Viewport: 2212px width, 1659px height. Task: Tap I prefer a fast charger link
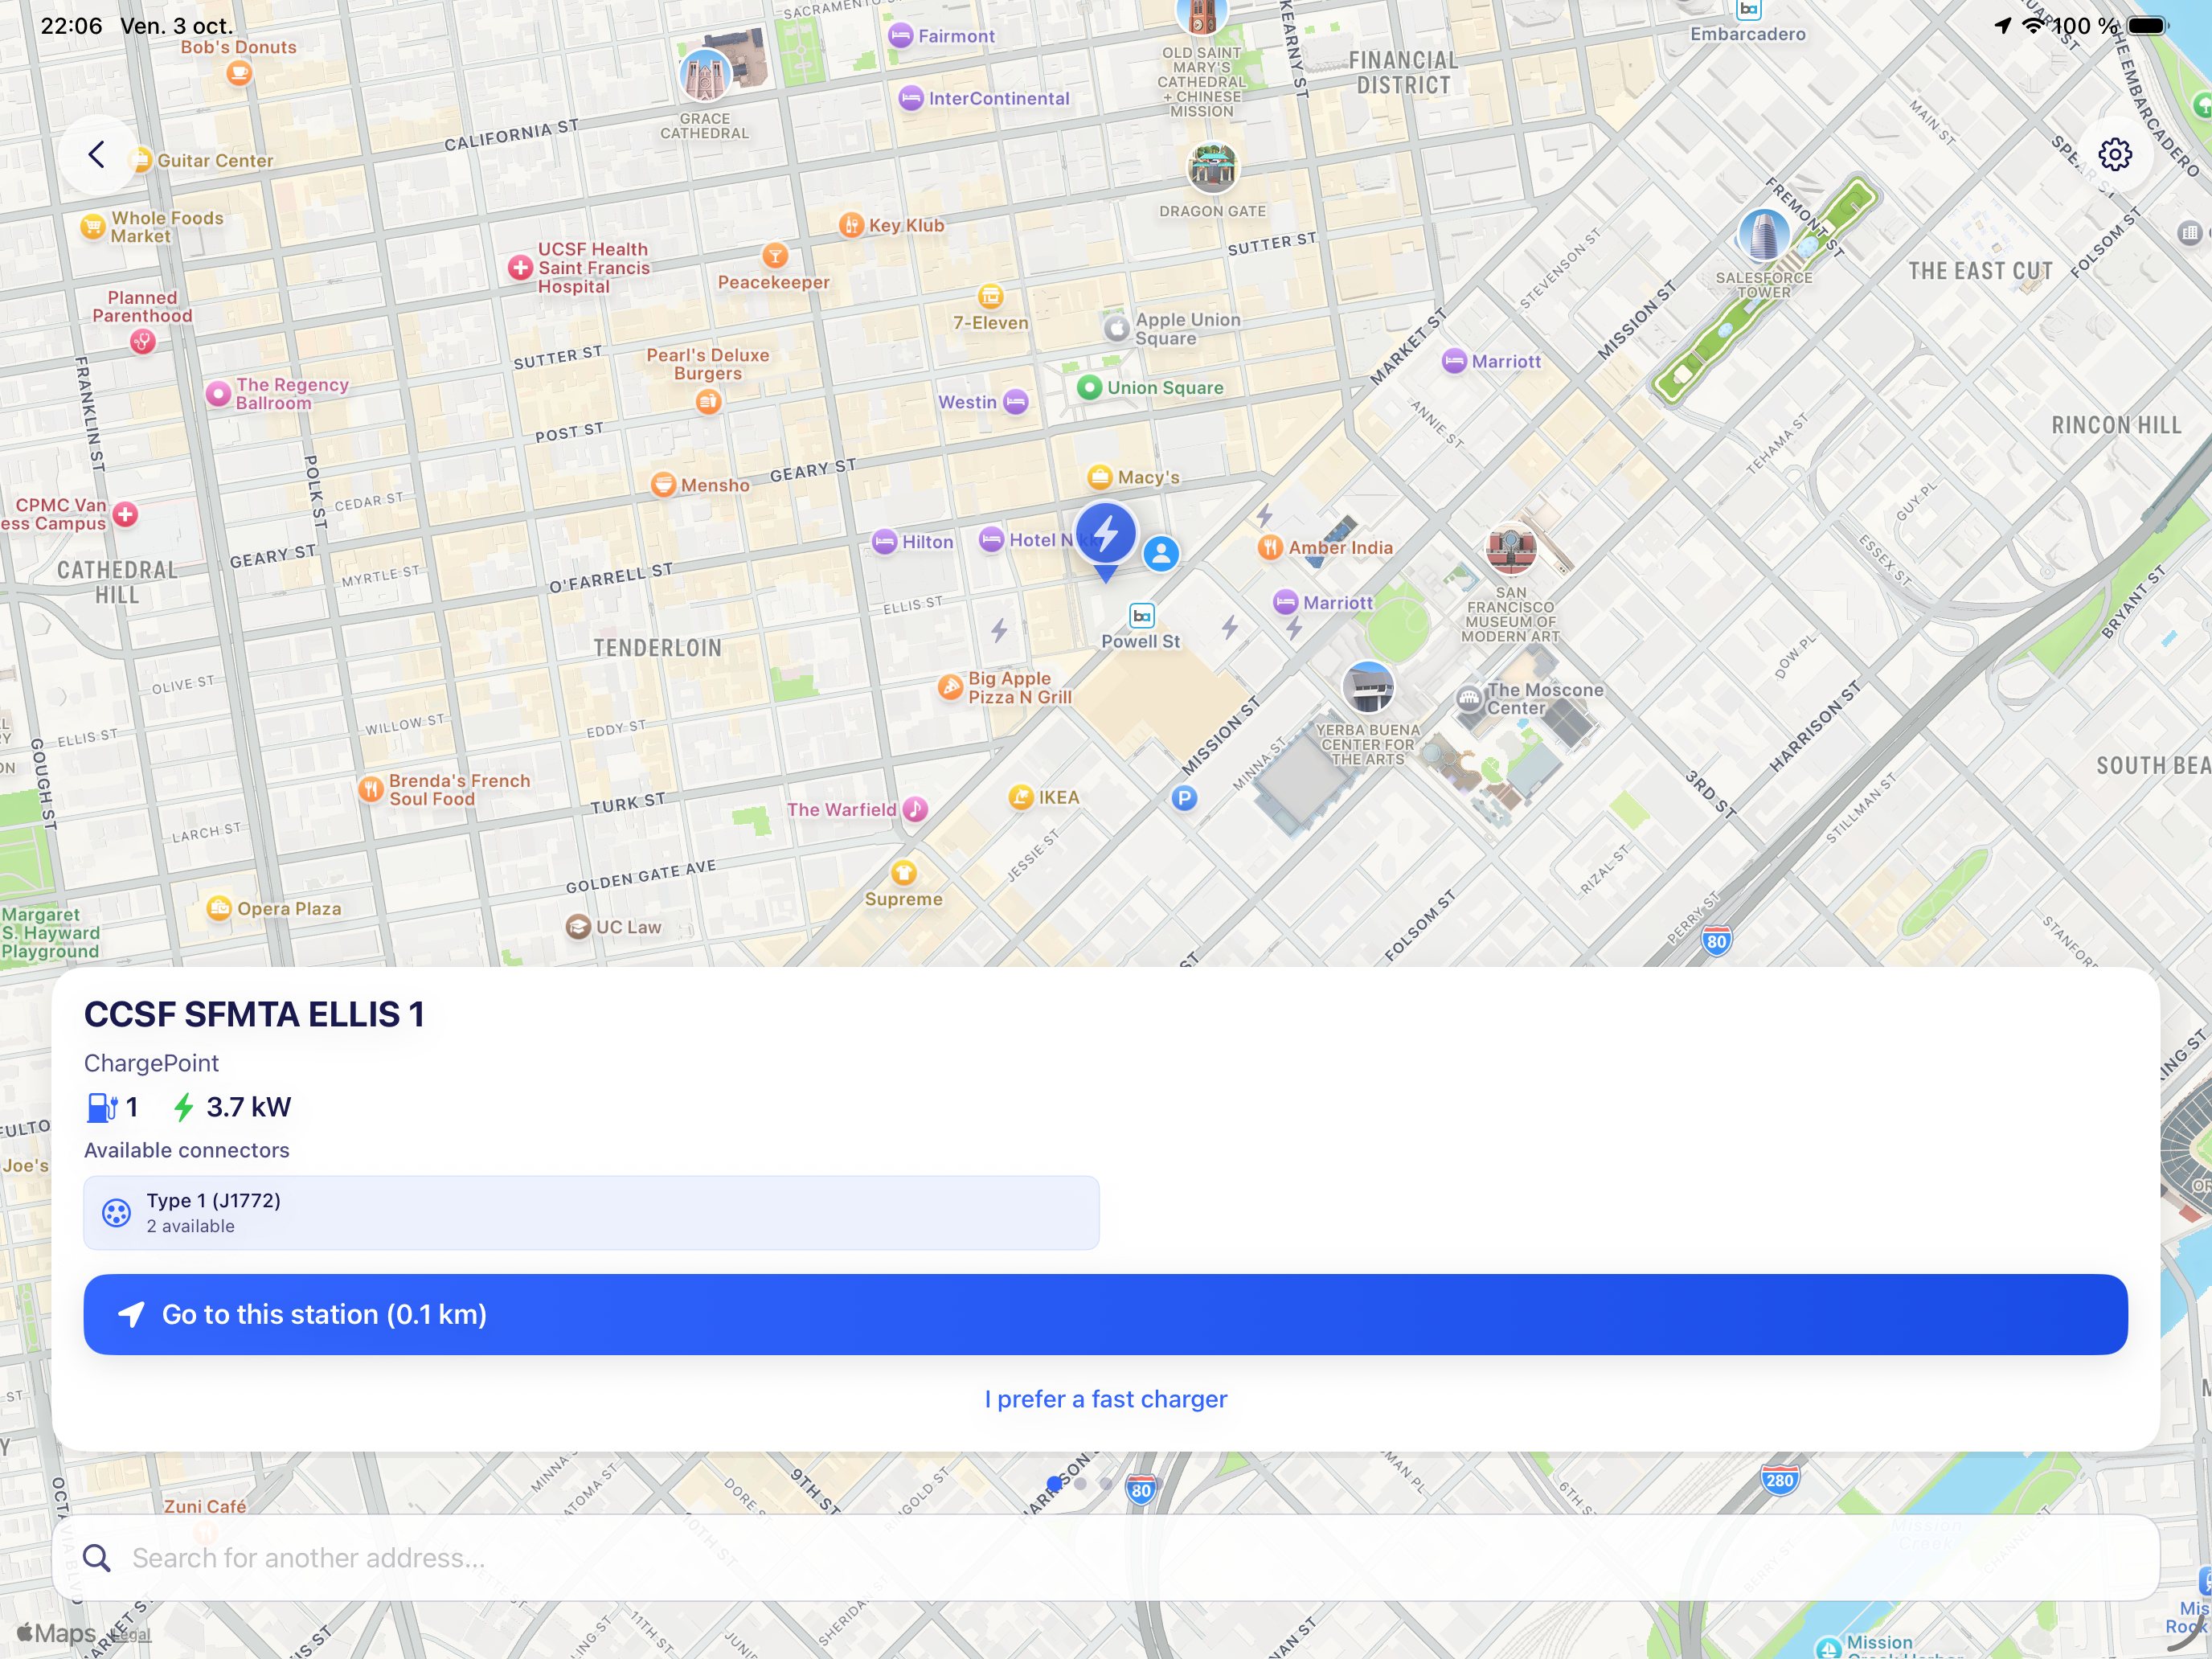click(x=1105, y=1399)
